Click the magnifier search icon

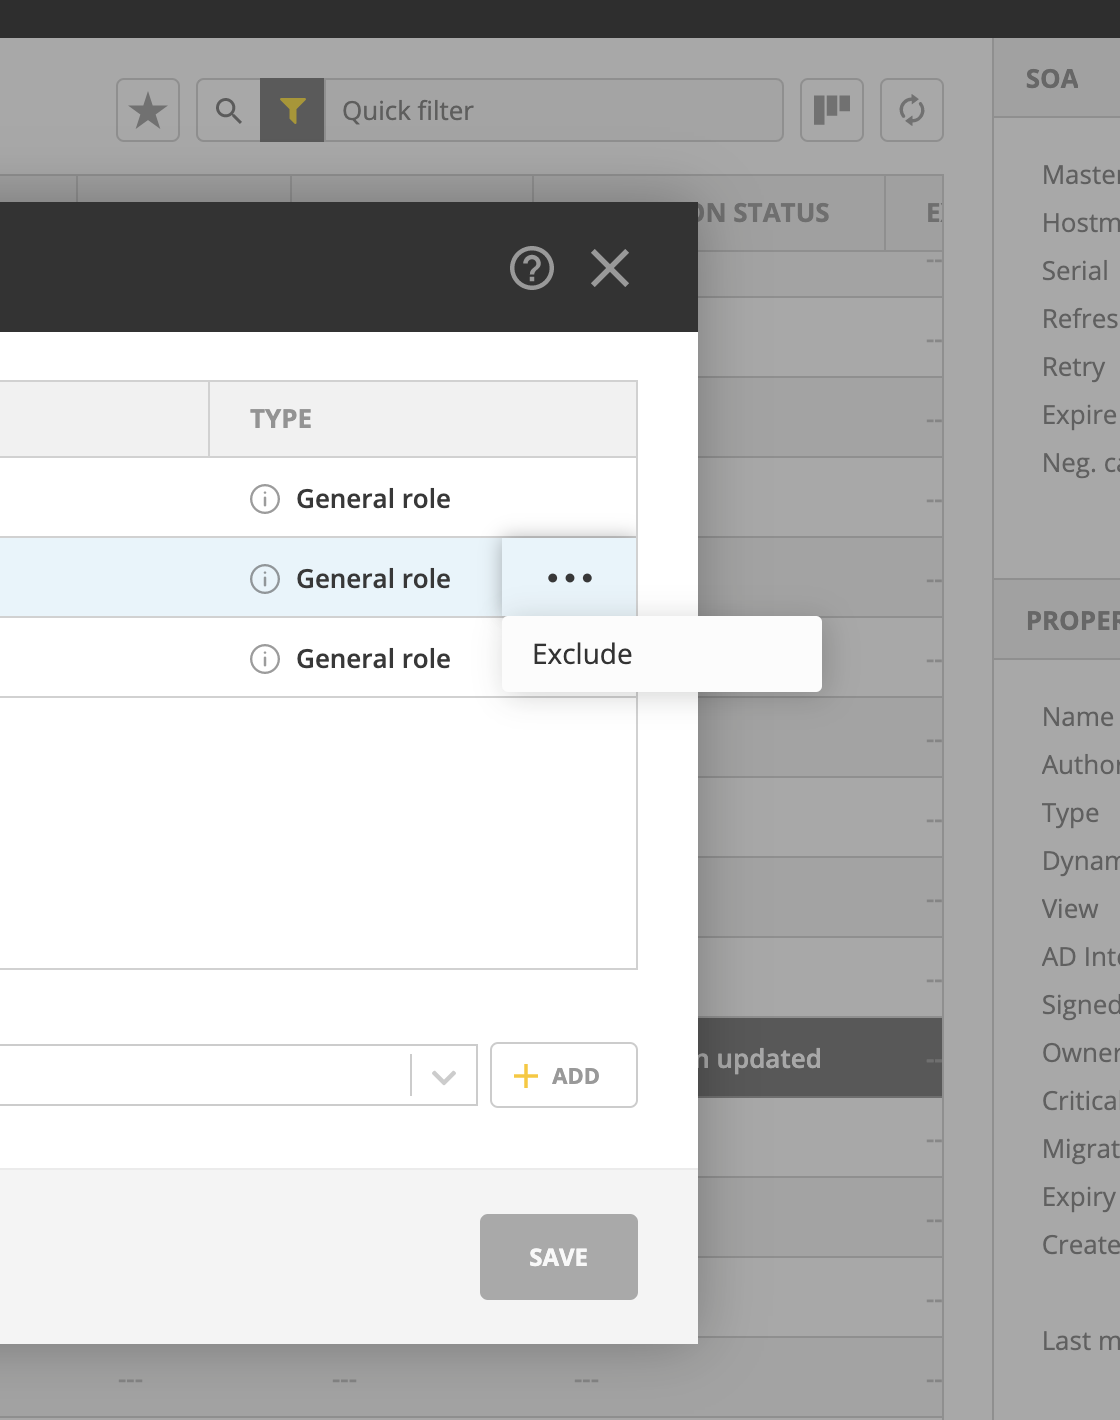229,110
